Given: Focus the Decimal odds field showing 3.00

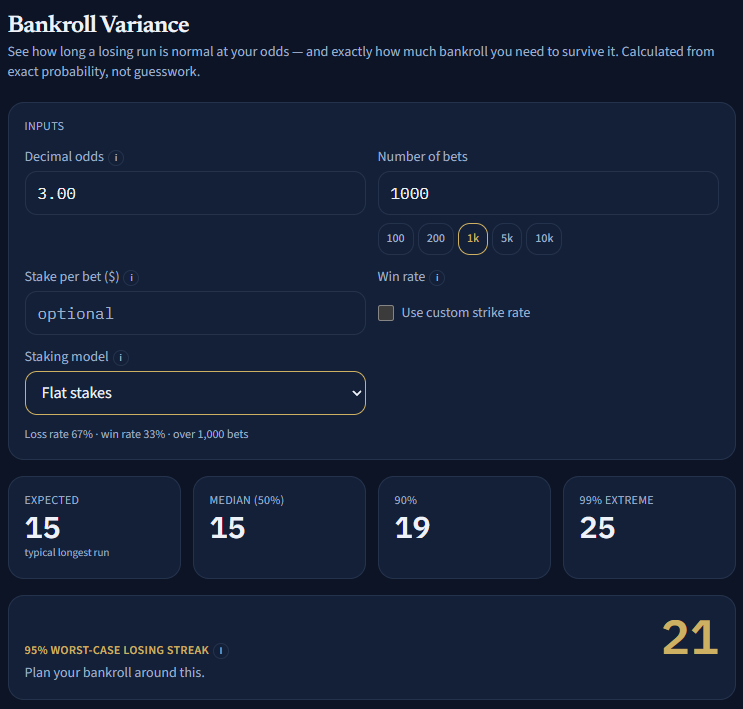Looking at the screenshot, I should click(195, 193).
